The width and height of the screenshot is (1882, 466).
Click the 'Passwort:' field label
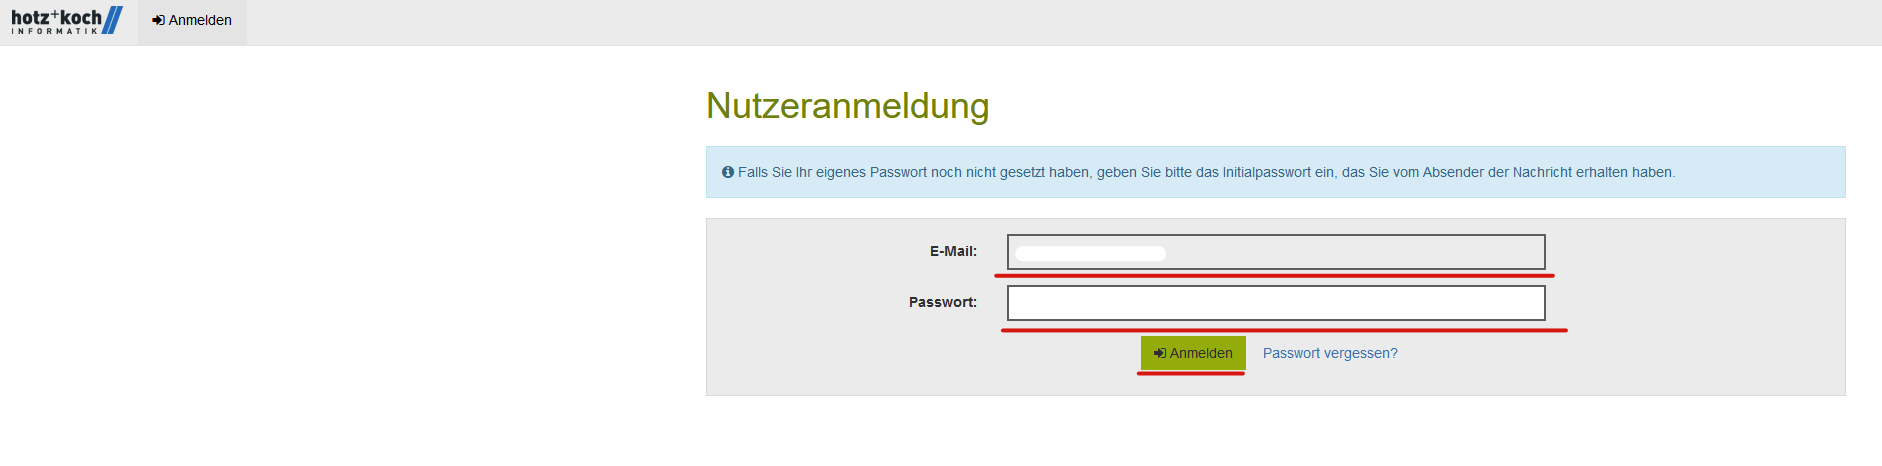tap(942, 302)
